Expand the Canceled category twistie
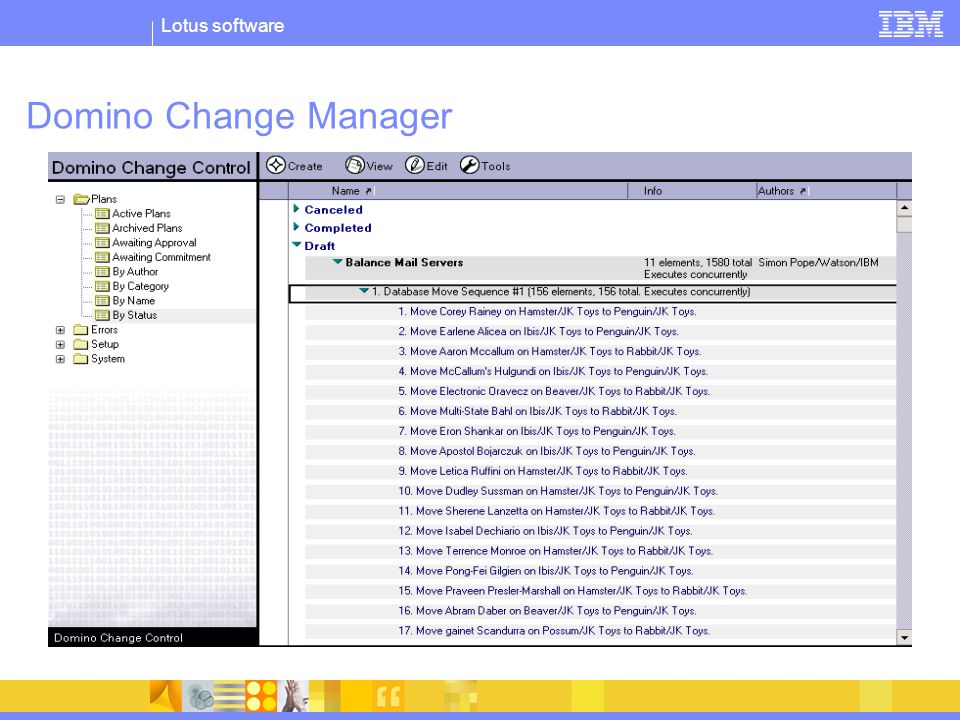The image size is (960, 720). [x=296, y=209]
